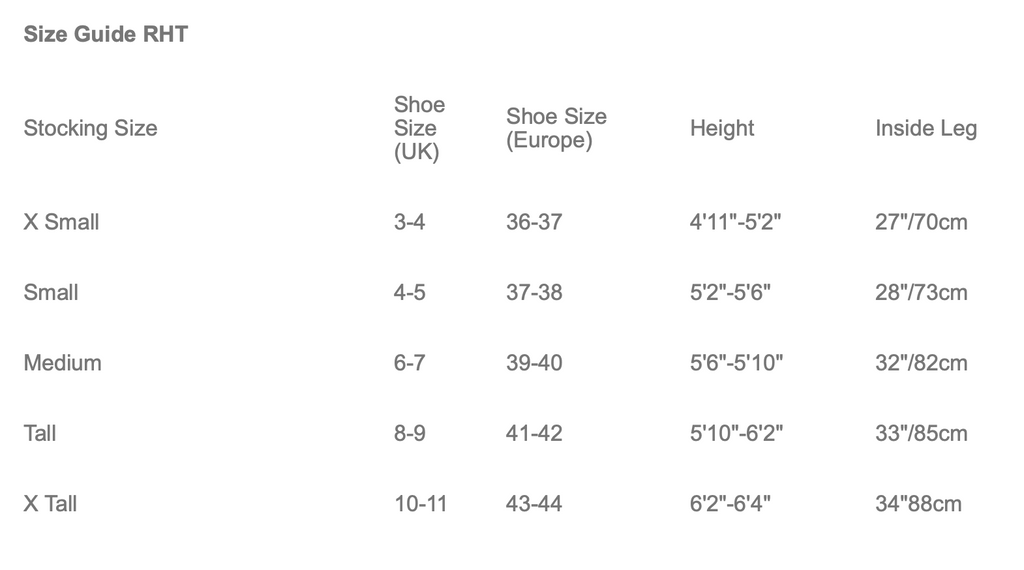Screen dimensions: 1024x570
Task: Click UK shoe size 10-11 cell
Action: [420, 504]
